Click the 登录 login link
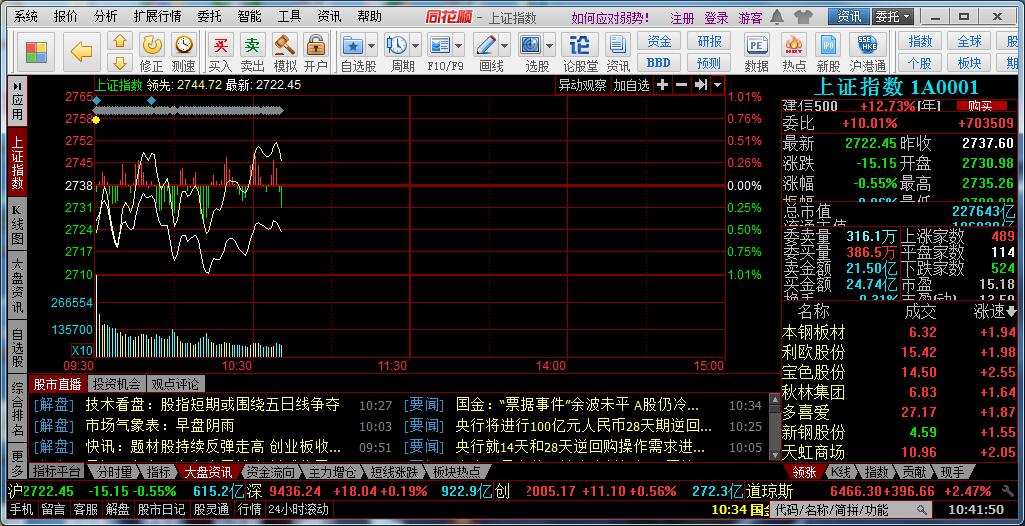Screen dimensions: 1025x526 [x=716, y=18]
